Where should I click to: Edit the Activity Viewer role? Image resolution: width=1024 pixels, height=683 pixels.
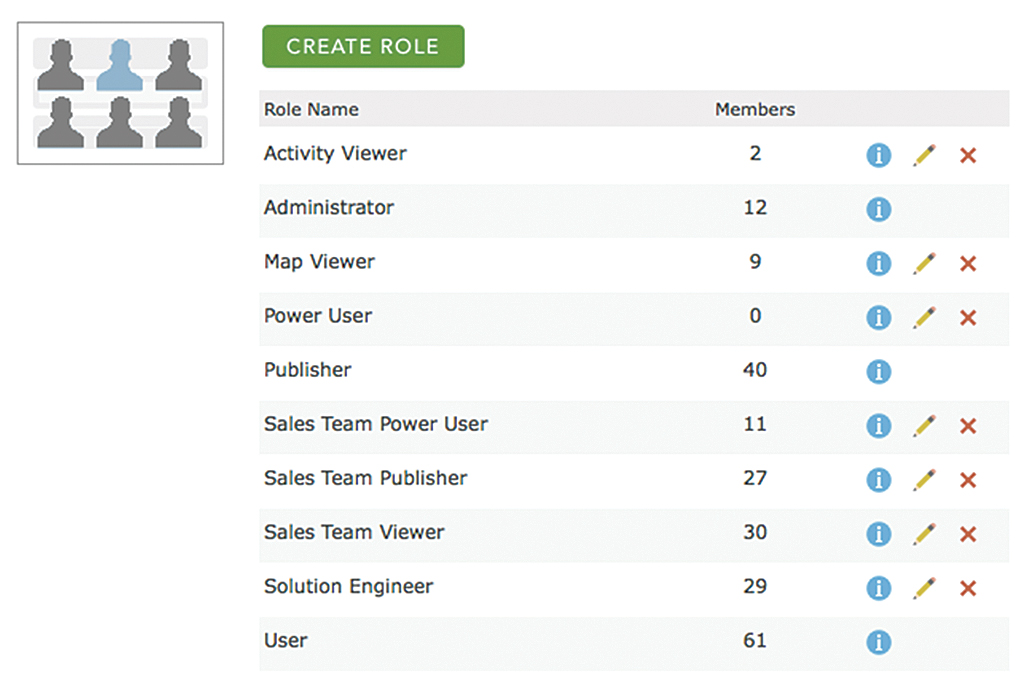924,155
